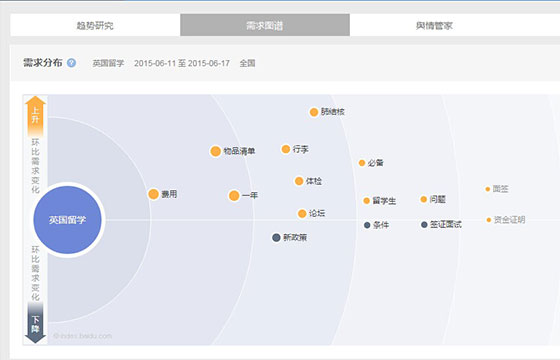The width and height of the screenshot is (560, 360).
Task: Select the gray 条件 keyword dot
Action: (367, 225)
